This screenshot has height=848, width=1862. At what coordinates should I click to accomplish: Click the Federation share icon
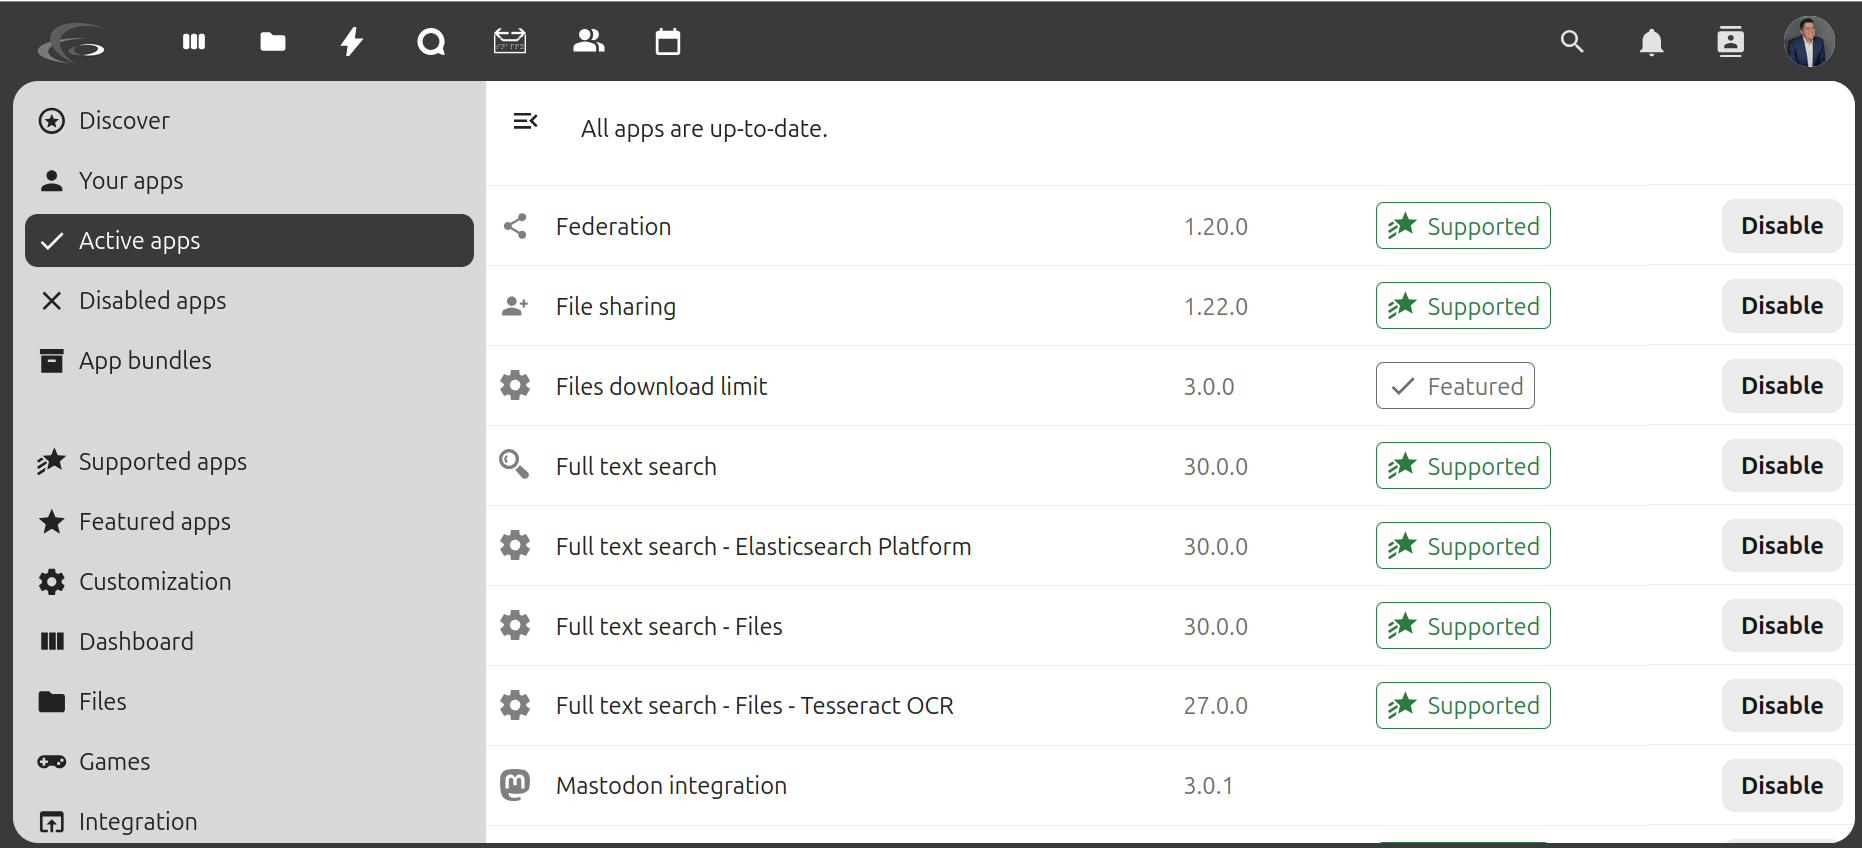point(515,226)
